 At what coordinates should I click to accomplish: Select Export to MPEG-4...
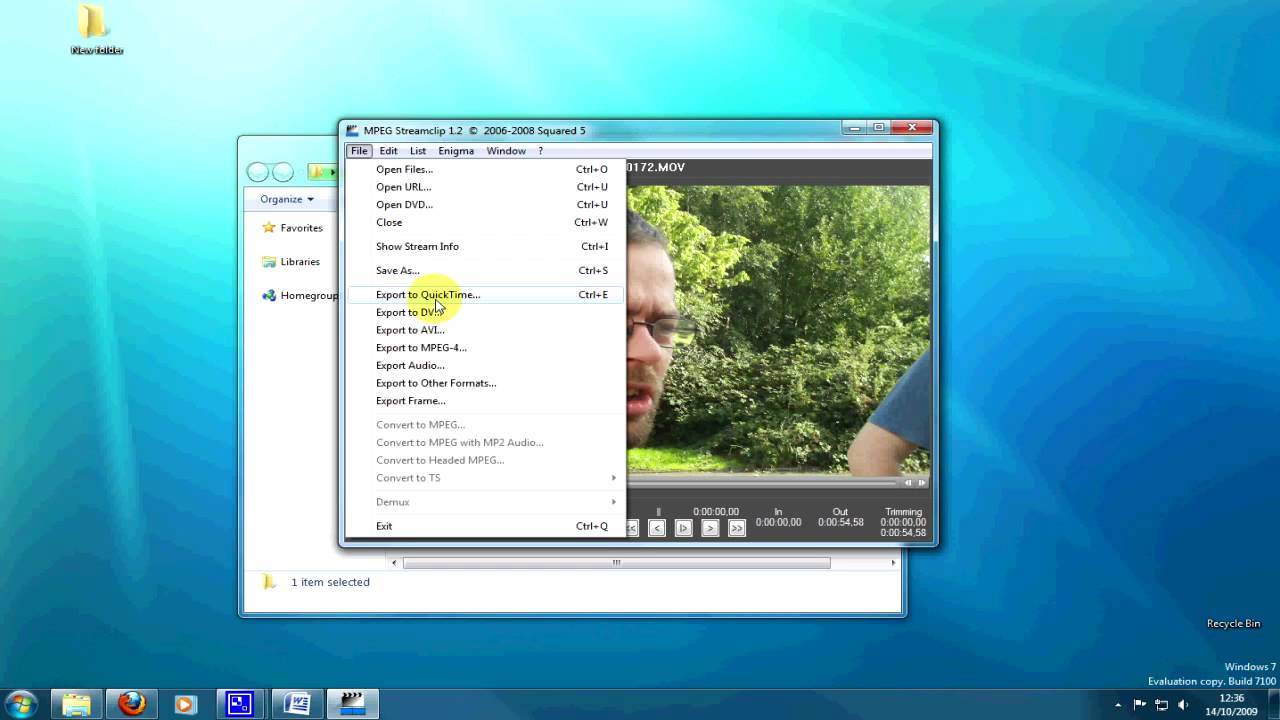485,348
